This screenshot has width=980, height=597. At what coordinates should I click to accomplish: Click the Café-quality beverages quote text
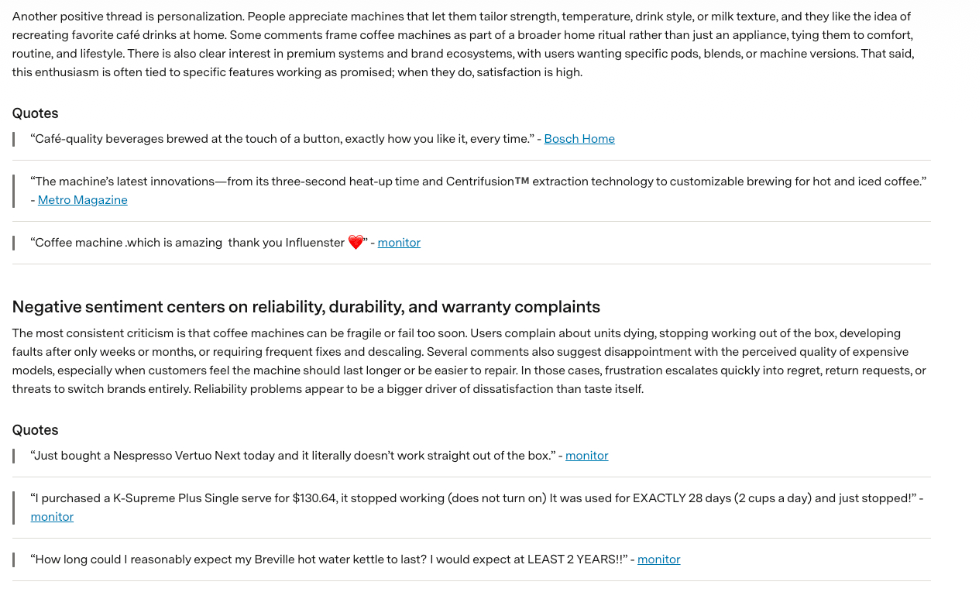click(x=282, y=139)
